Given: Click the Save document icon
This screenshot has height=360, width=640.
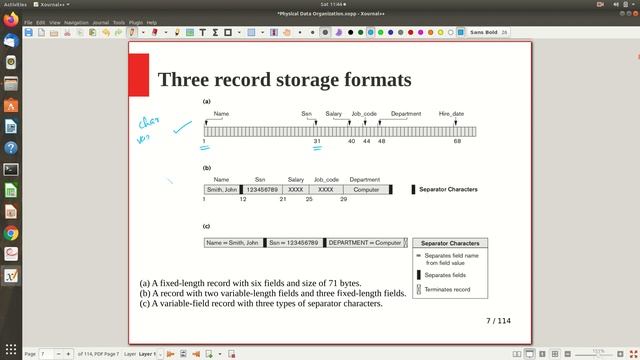Looking at the screenshot, I should click(29, 33).
